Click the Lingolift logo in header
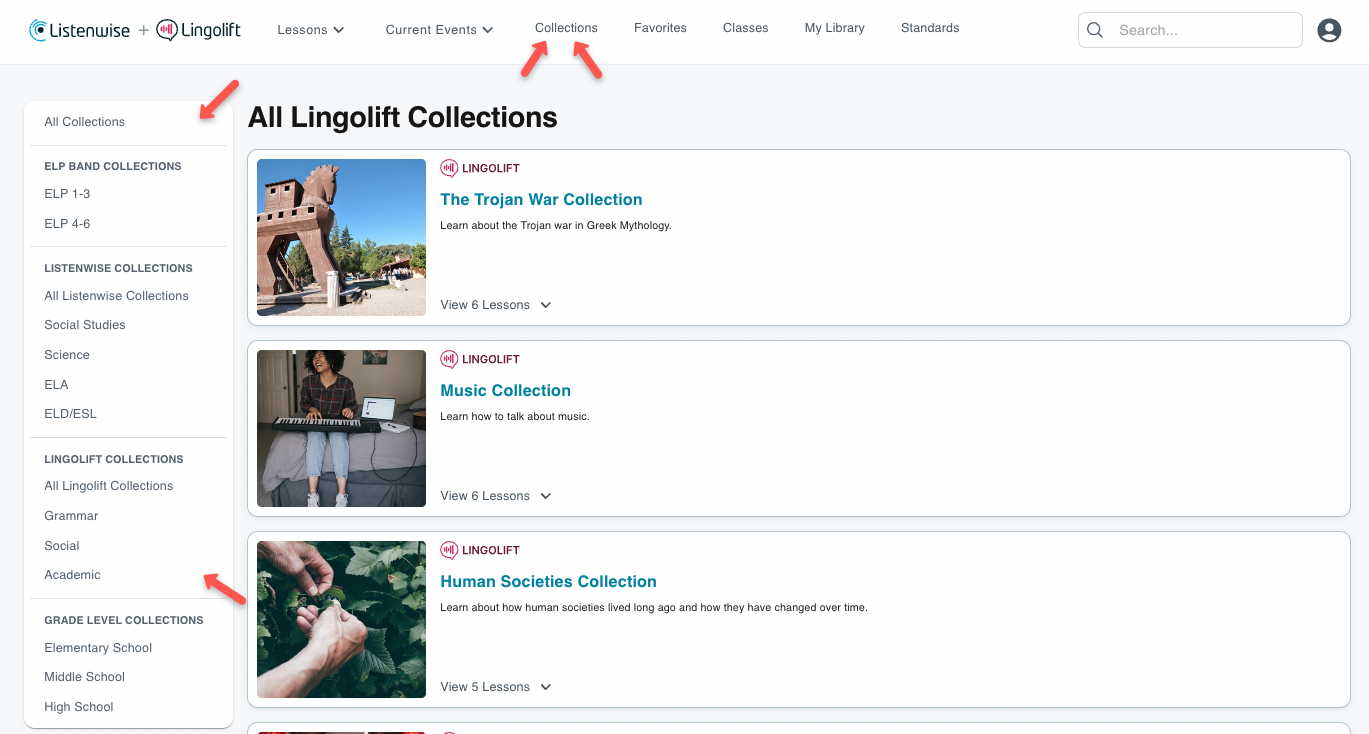 [199, 30]
